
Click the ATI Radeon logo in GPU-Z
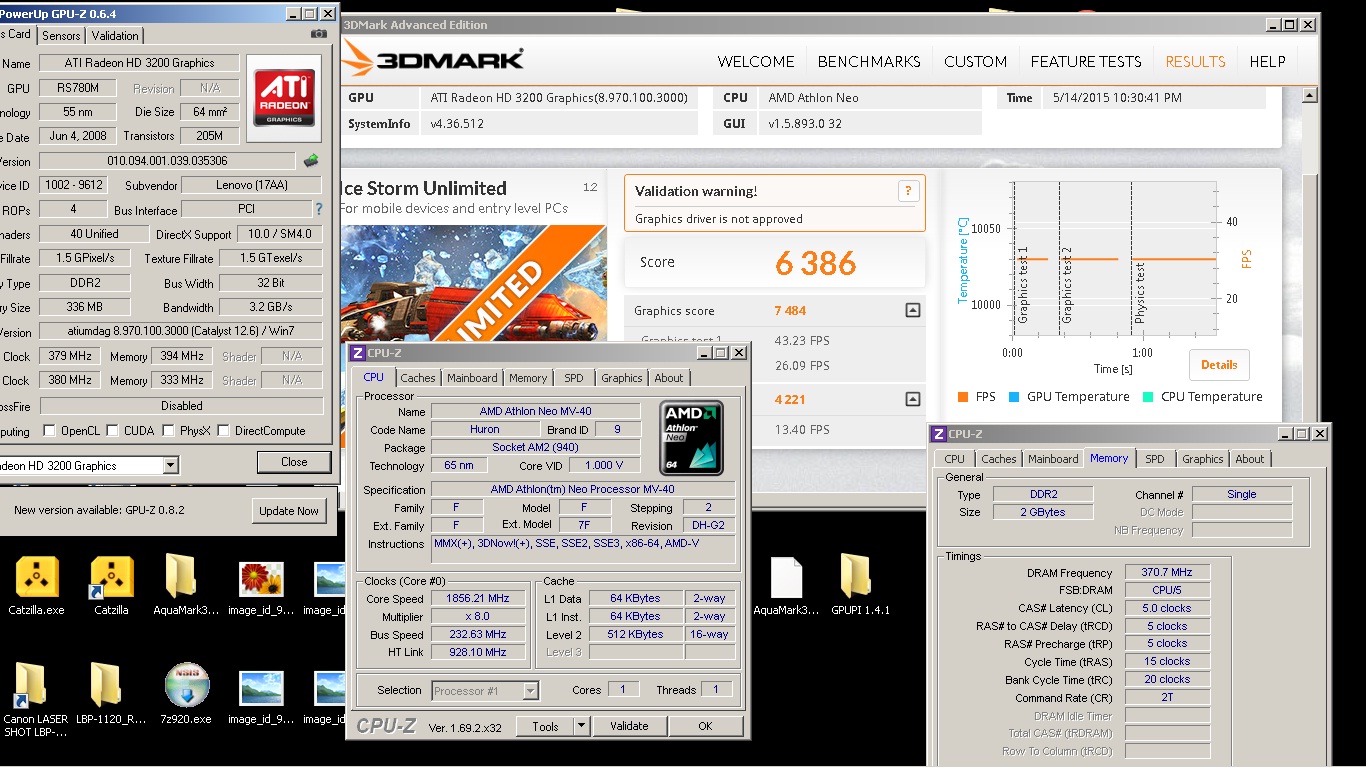pos(284,97)
